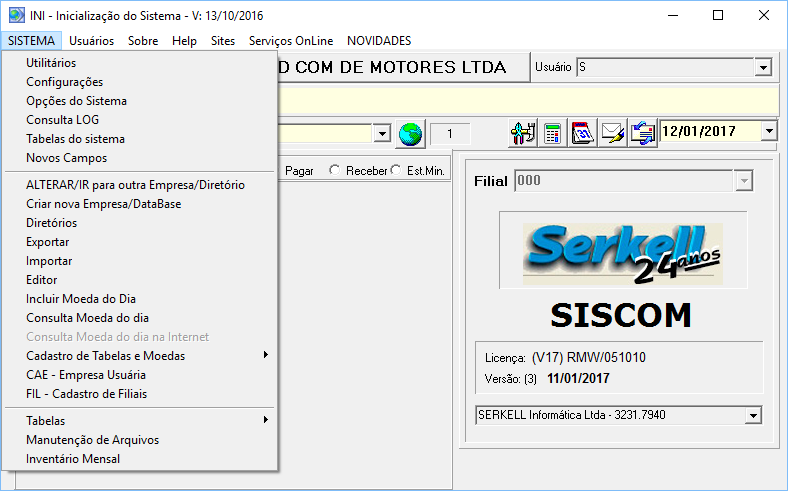
Task: Open the Sites menu
Action: coord(223,41)
